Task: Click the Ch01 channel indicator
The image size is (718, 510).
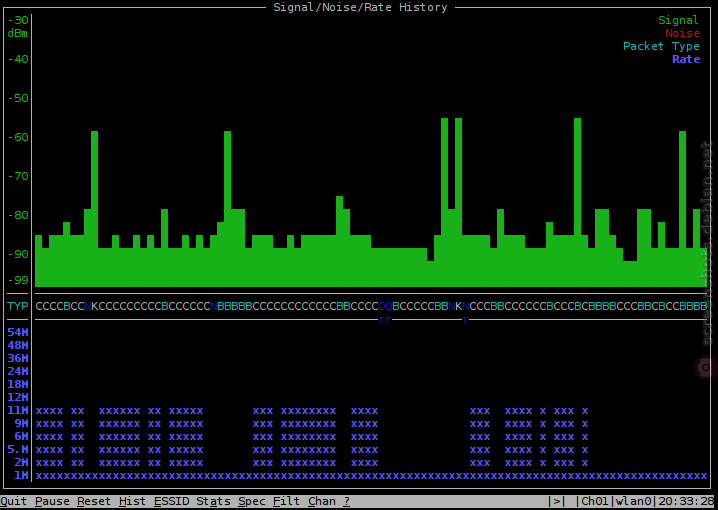Action: [x=595, y=501]
